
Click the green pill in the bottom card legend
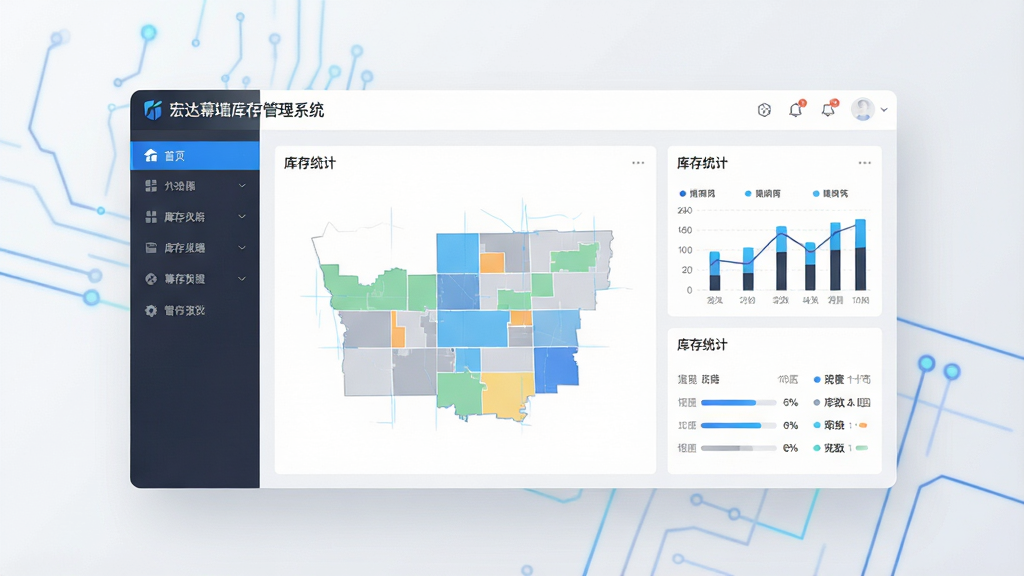(862, 448)
